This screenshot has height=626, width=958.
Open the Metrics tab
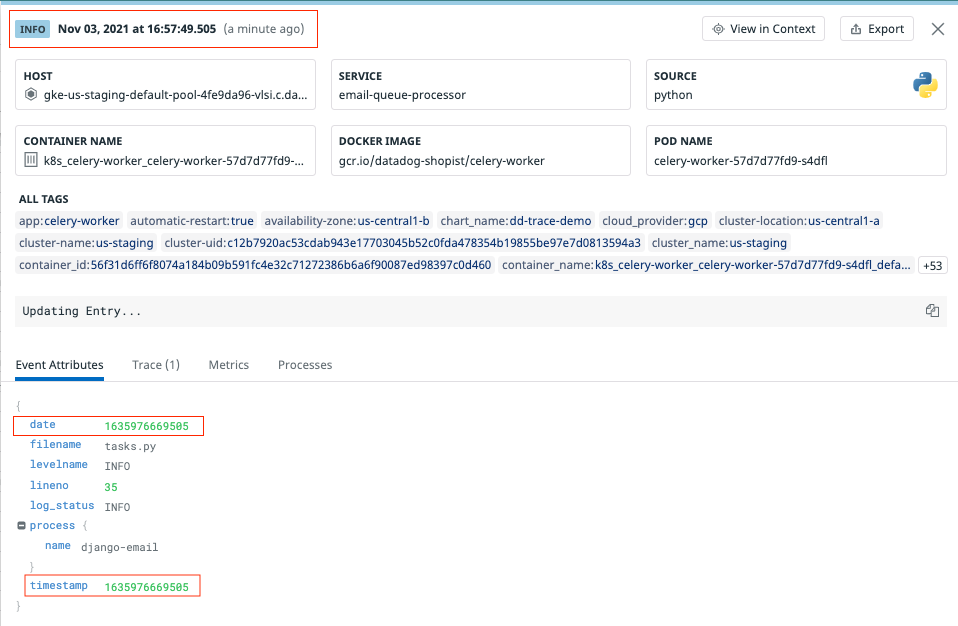coord(228,365)
